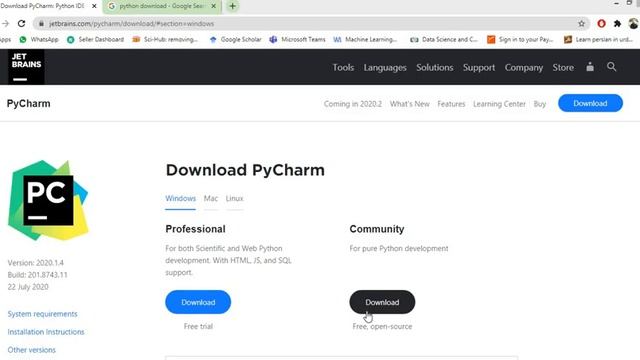Close the Download PyCharm tab
Screen dimensions: 640x360
click(94, 6)
